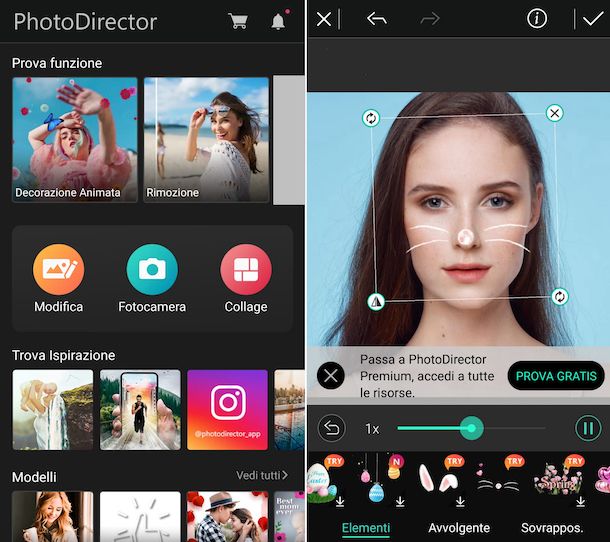Image resolution: width=610 pixels, height=542 pixels.
Task: Open the Decorazione Animata feature card
Action: point(75,139)
